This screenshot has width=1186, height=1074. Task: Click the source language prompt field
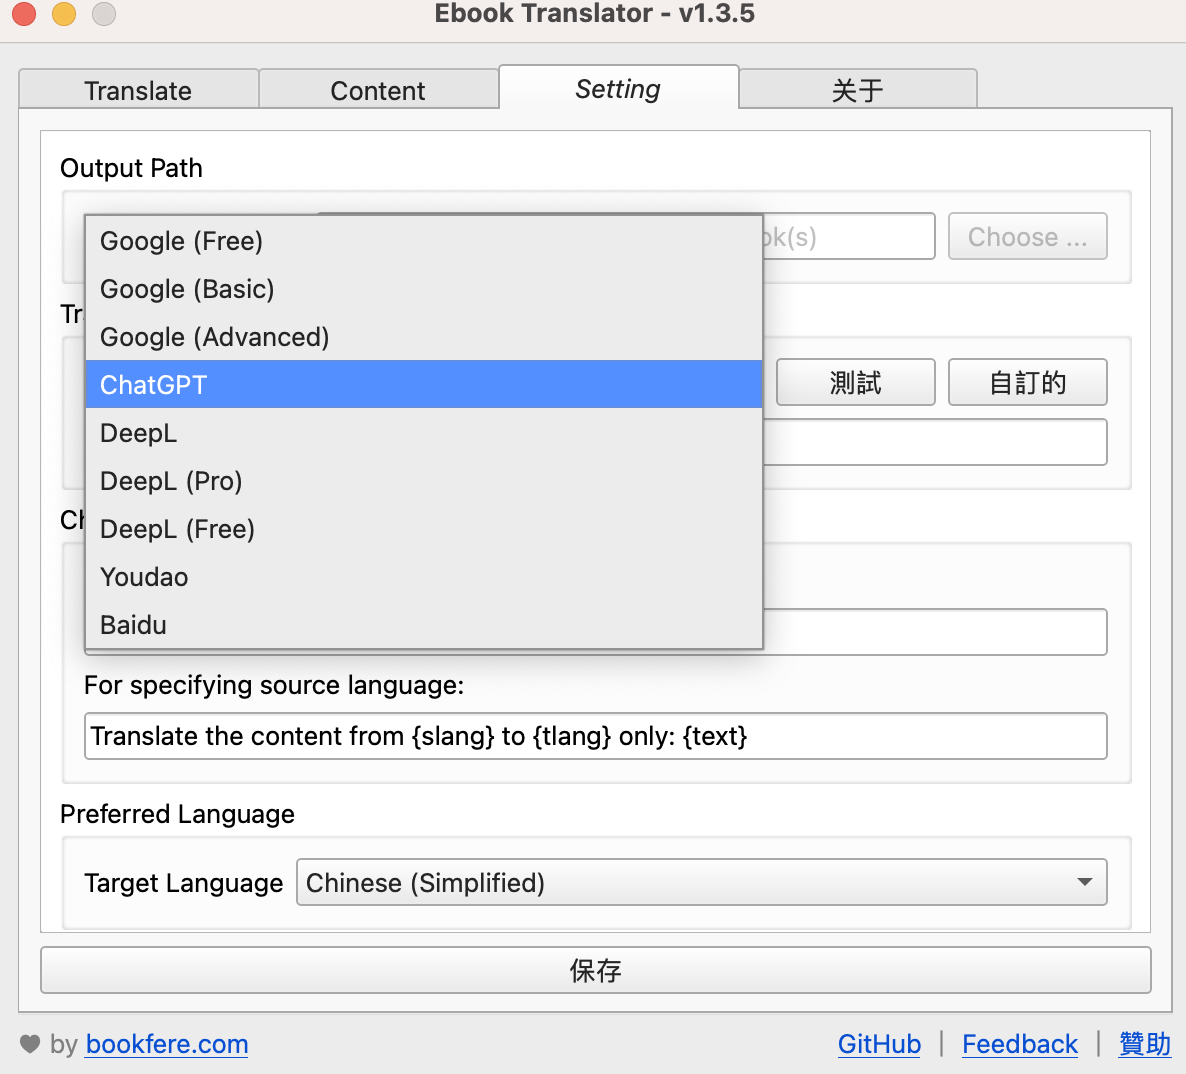point(595,736)
